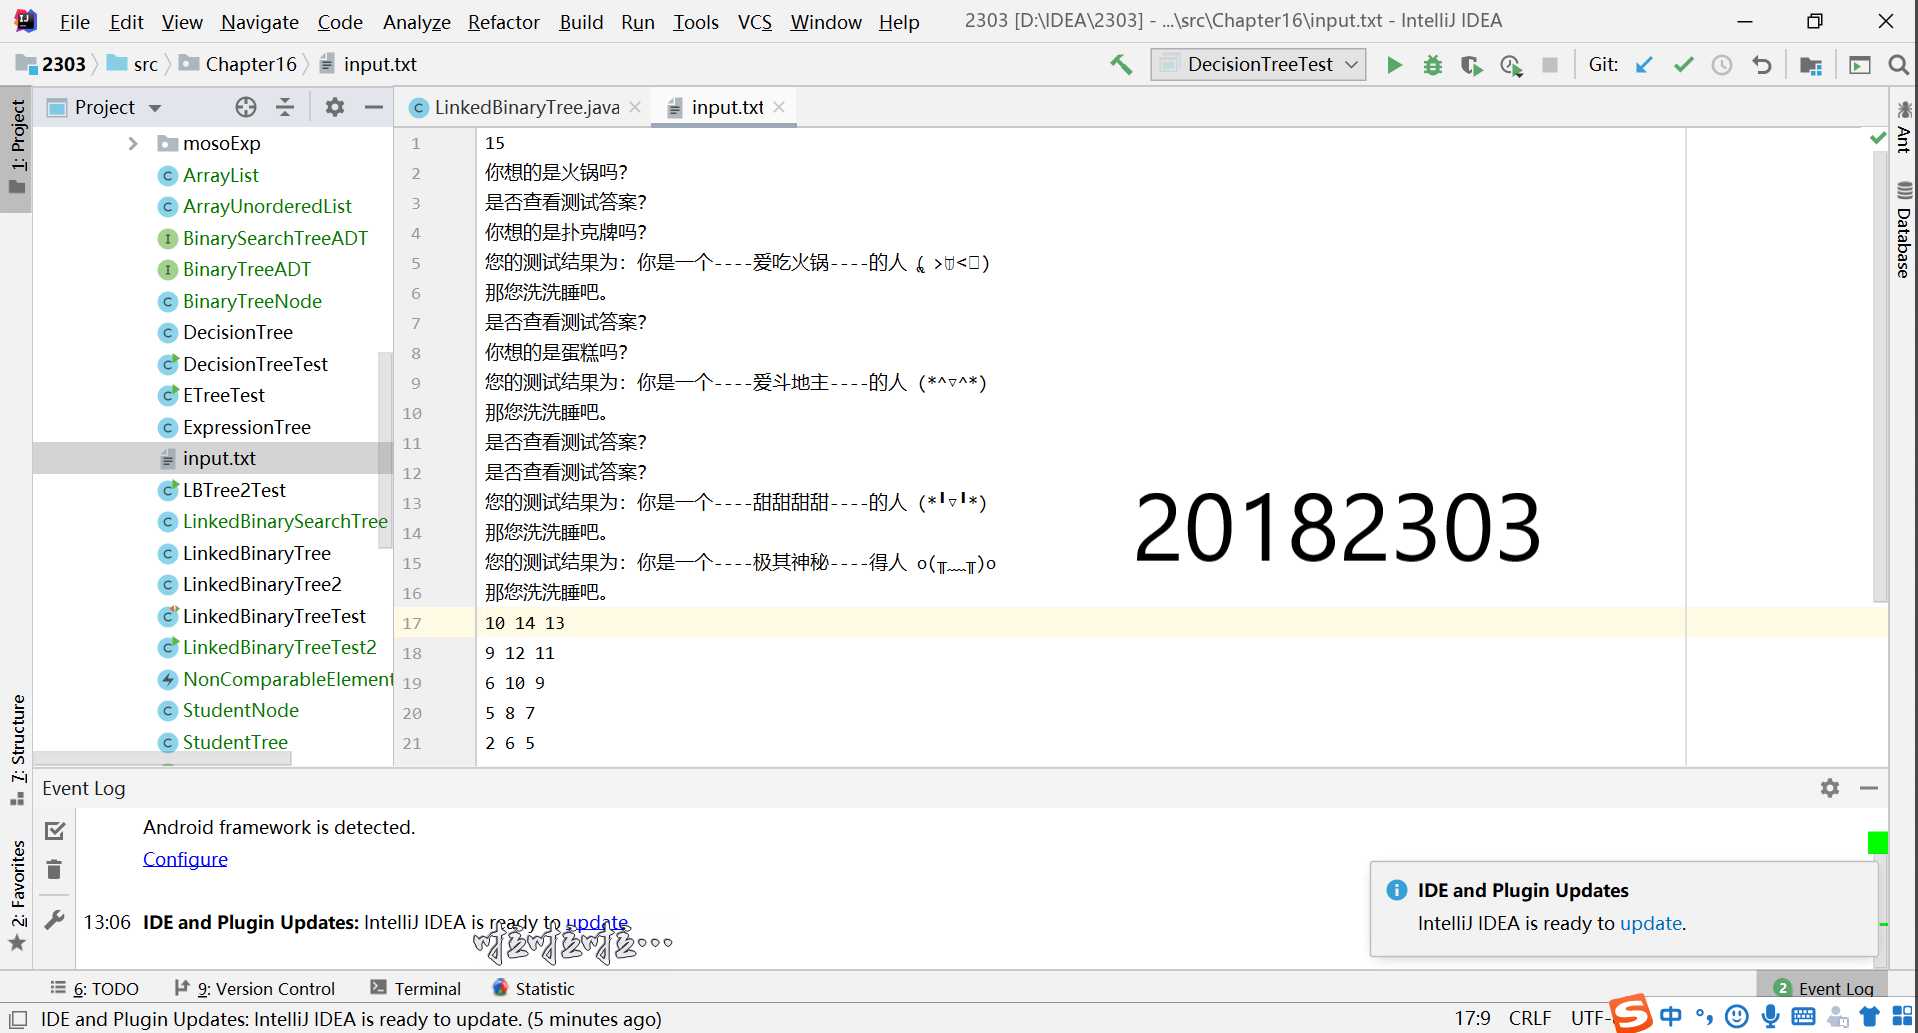Viewport: 1918px width, 1033px height.
Task: Open the Analyze menu
Action: pos(416,22)
